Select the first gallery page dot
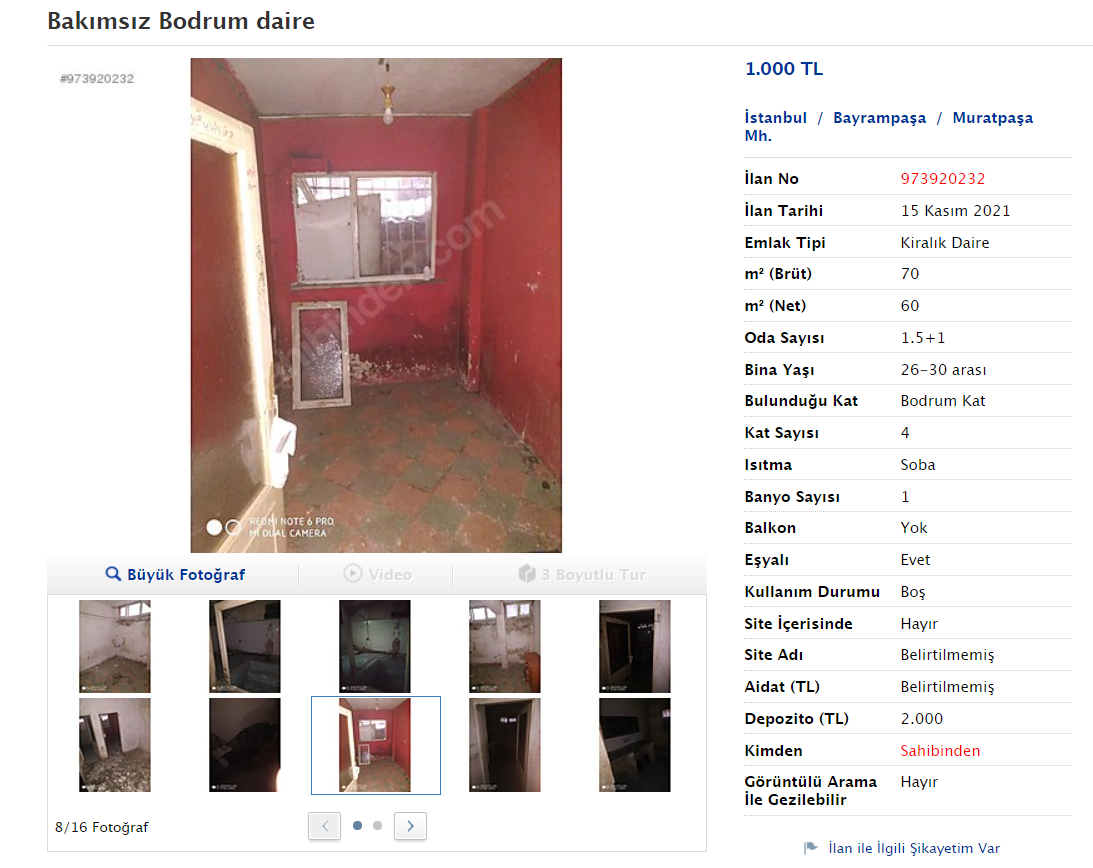The image size is (1093, 868). (x=358, y=825)
